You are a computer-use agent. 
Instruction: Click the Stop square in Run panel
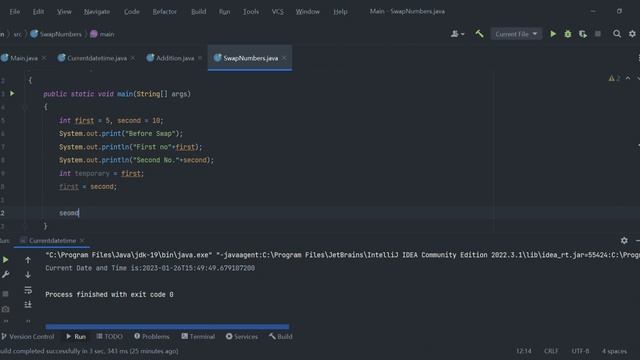click(5, 294)
